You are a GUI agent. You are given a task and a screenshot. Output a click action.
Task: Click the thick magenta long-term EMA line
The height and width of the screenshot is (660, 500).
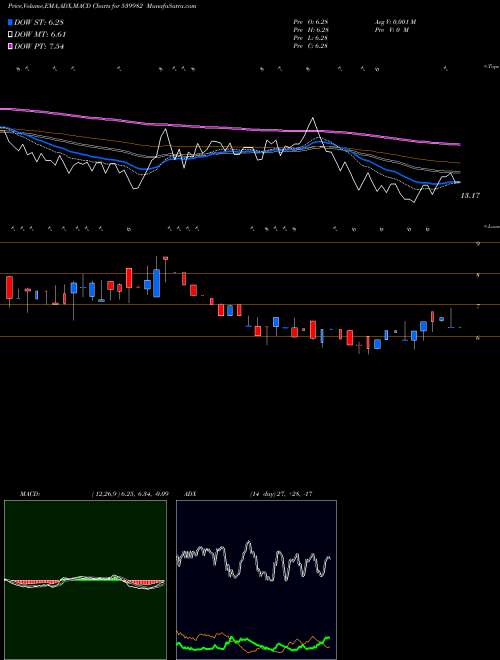[x=229, y=128]
